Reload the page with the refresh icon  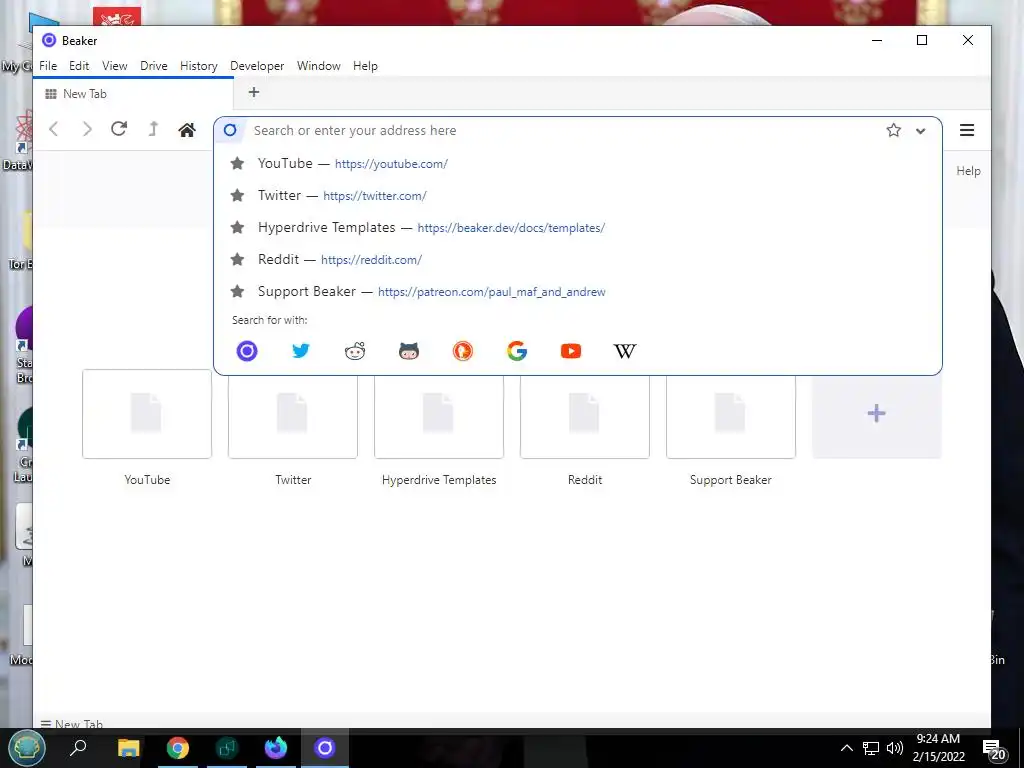(119, 129)
